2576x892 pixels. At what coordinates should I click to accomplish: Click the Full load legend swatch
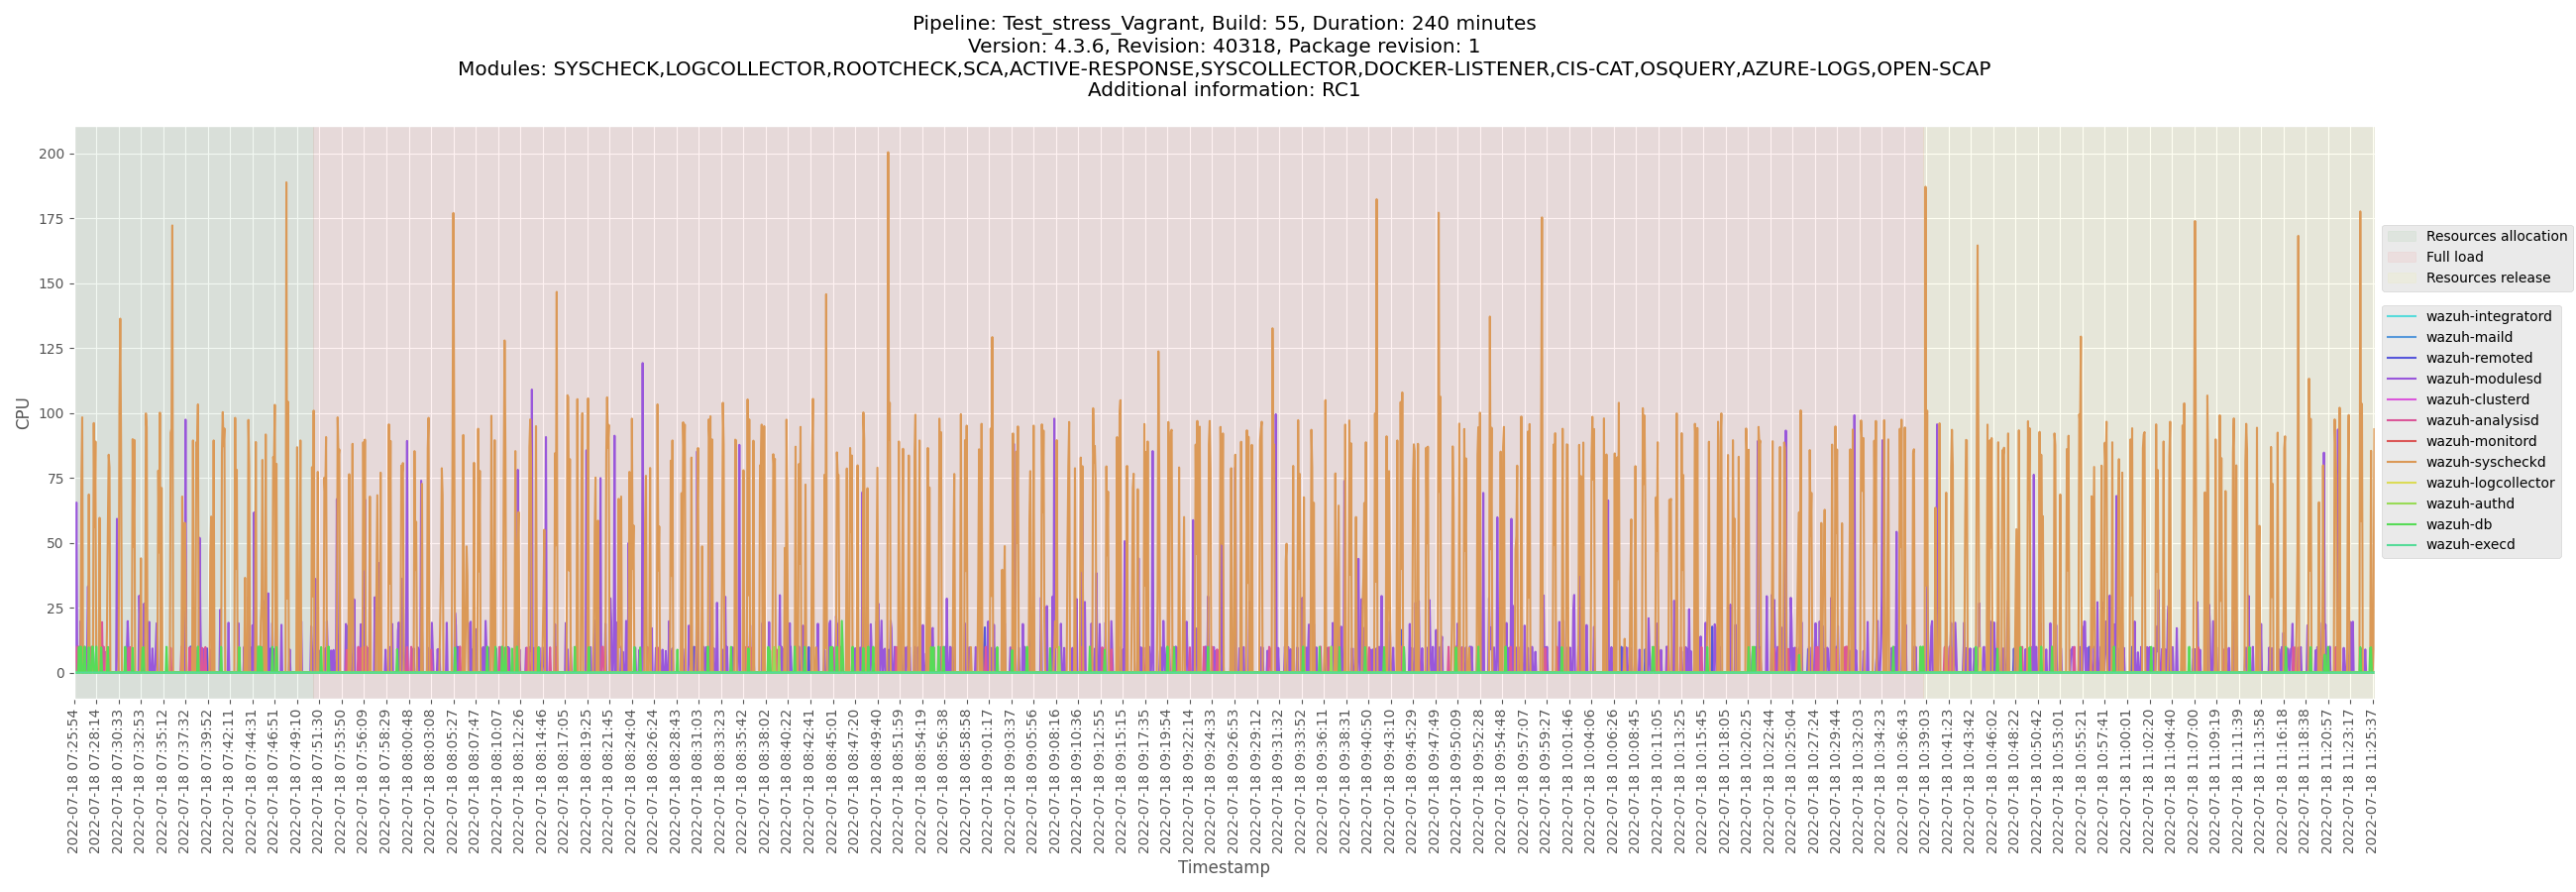(x=2401, y=258)
